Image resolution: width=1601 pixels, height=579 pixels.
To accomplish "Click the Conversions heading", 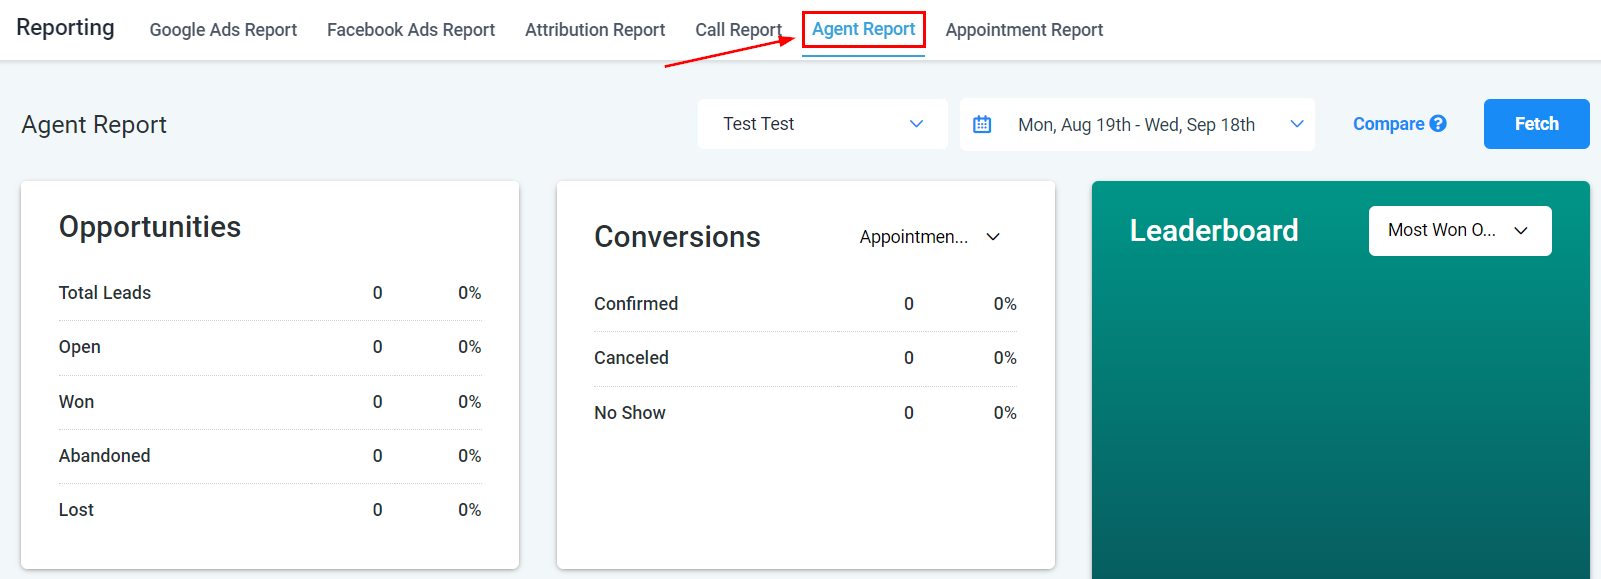I will click(677, 237).
